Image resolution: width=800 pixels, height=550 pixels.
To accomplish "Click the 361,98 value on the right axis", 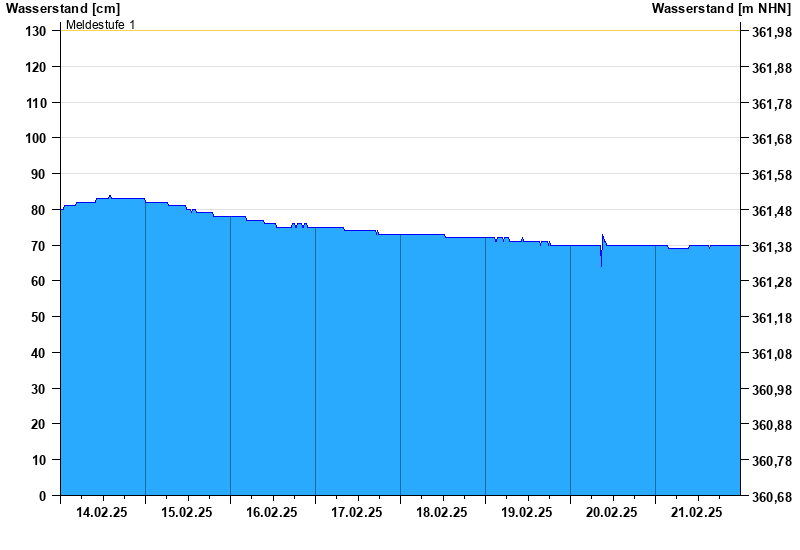I will coord(771,32).
